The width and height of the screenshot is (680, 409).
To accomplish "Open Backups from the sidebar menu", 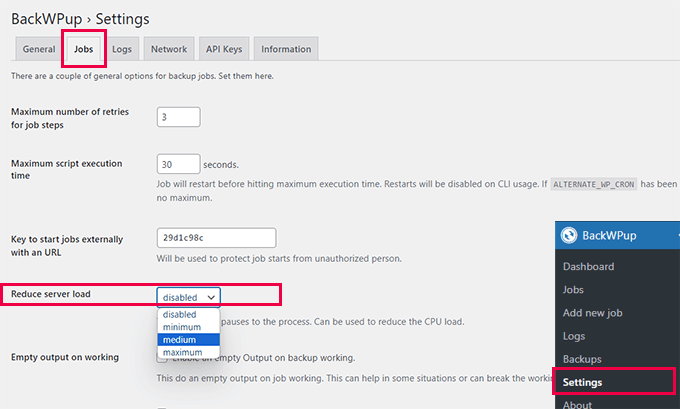I will click(x=582, y=358).
